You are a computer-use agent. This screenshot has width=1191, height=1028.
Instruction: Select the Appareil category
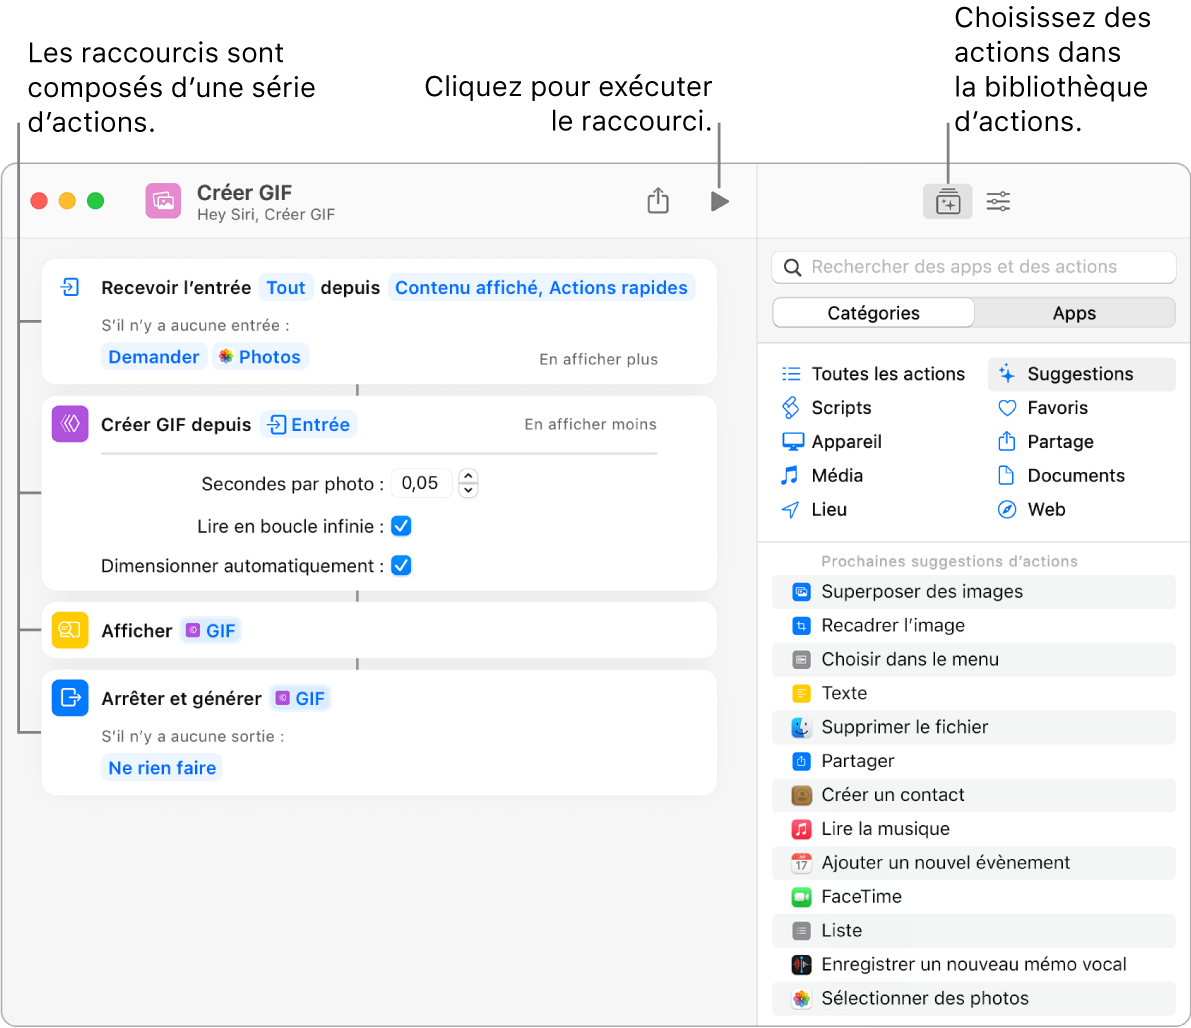[x=832, y=441]
